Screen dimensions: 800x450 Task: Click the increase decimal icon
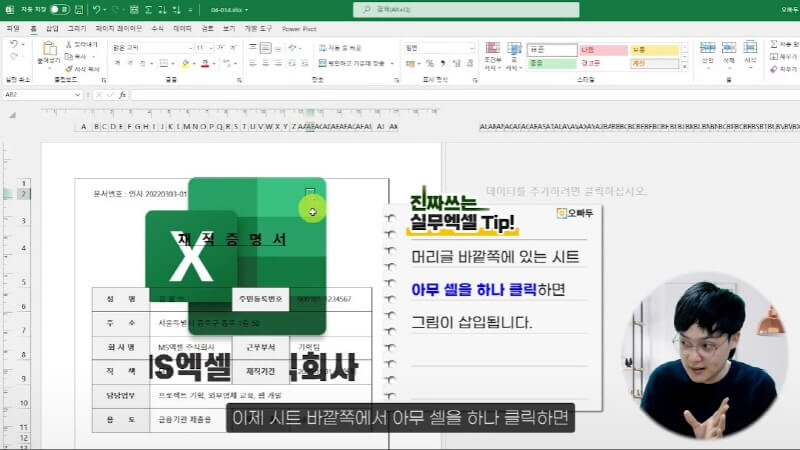click(456, 63)
